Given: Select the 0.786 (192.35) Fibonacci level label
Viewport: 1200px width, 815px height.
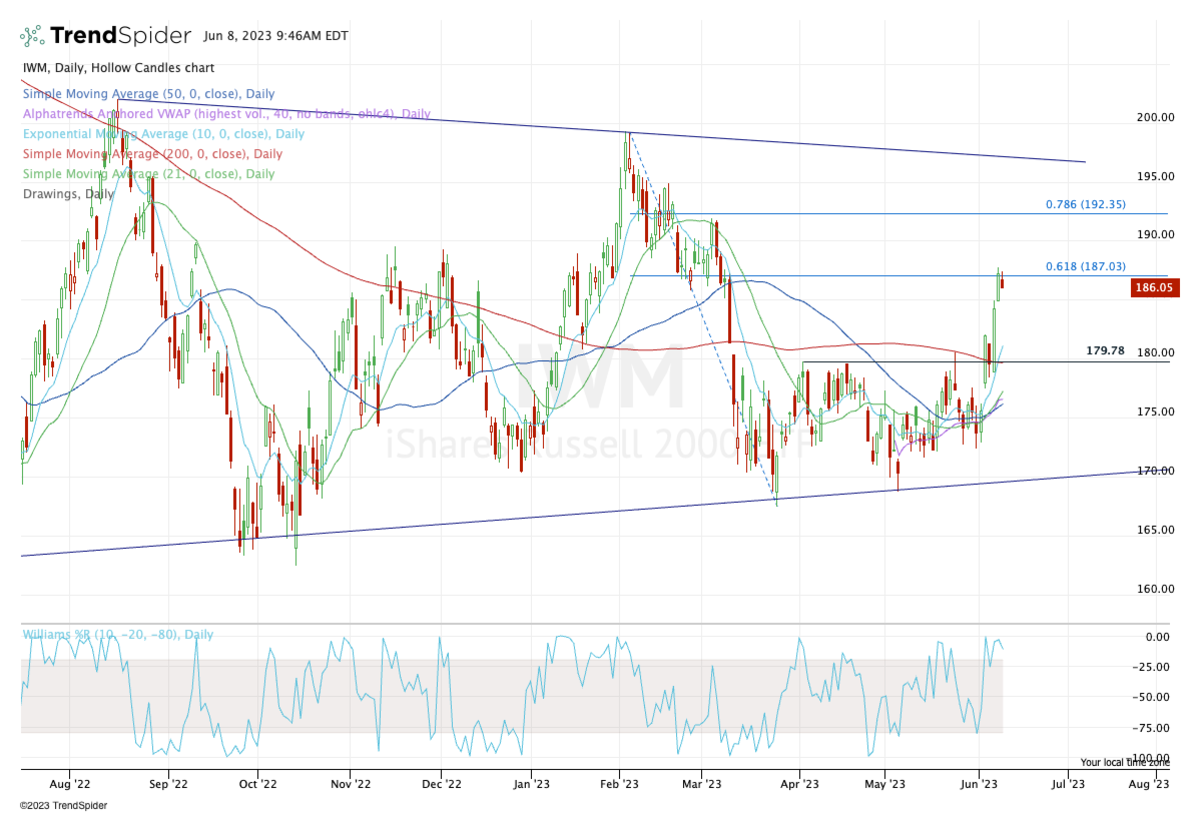Looking at the screenshot, I should (x=1085, y=204).
